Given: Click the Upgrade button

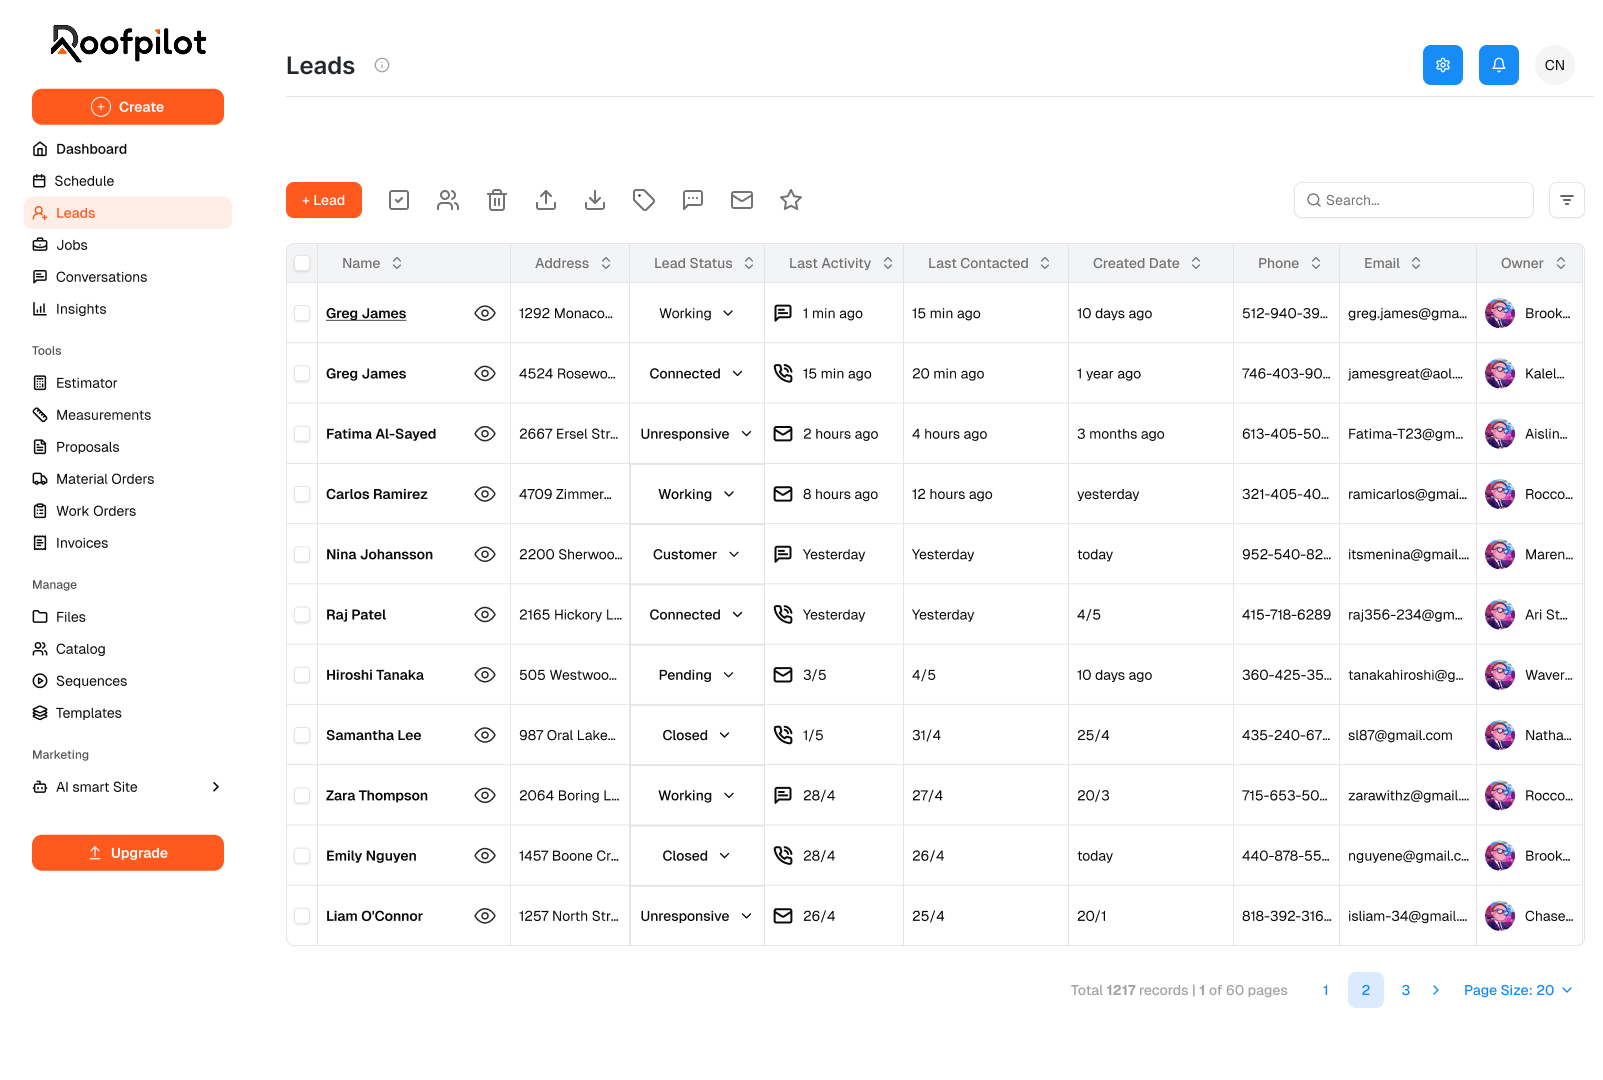Looking at the screenshot, I should tap(128, 853).
